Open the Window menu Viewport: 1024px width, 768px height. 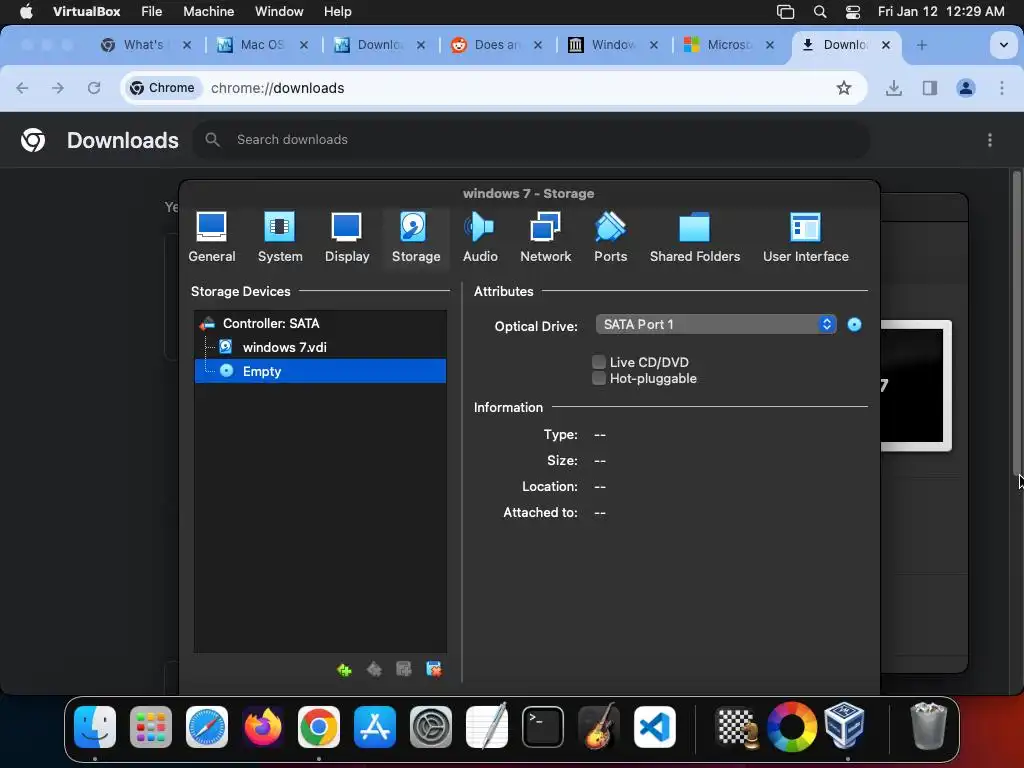[279, 11]
